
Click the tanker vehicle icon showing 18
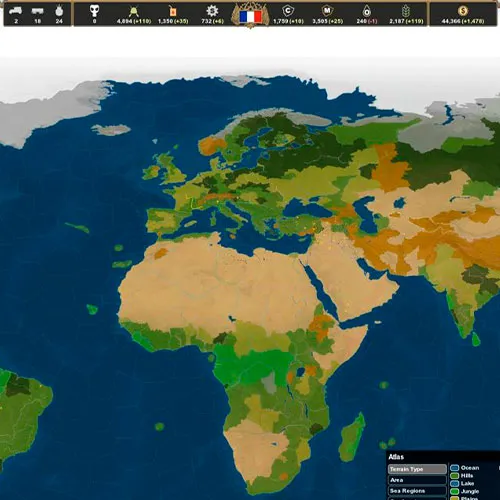click(x=37, y=11)
